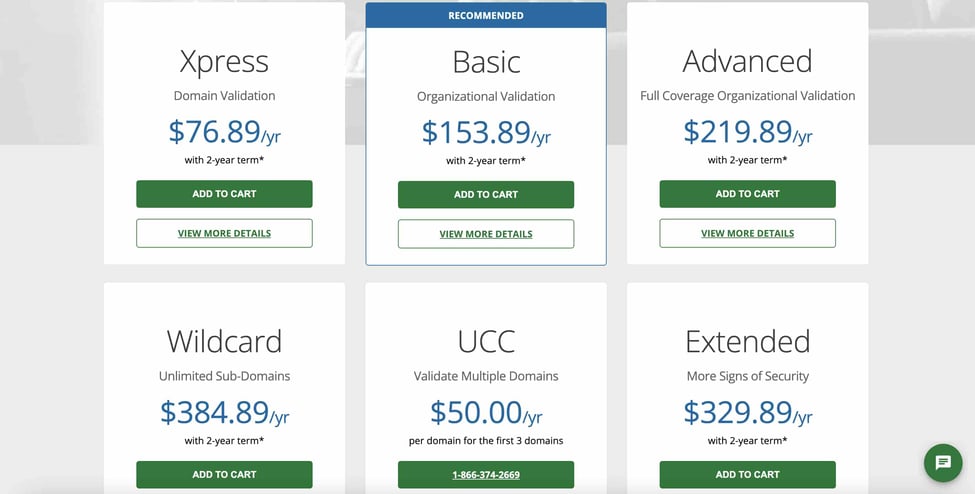Call 1-866-374-2669 for UCC plan
Viewport: 975px width, 494px height.
coord(486,474)
